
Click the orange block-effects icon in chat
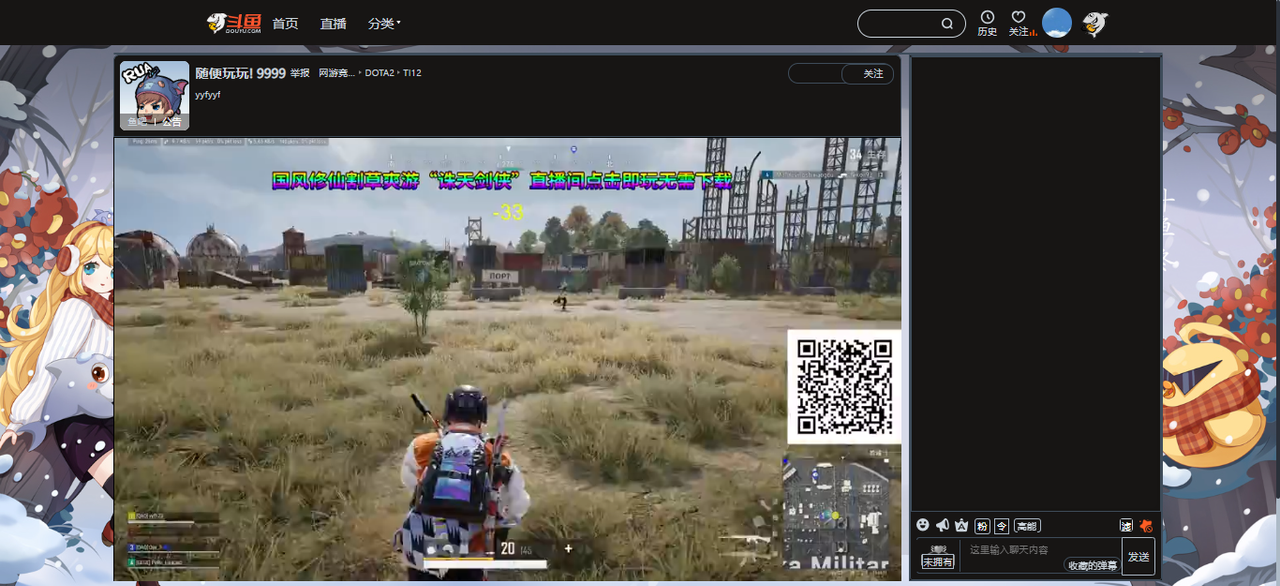(1146, 525)
